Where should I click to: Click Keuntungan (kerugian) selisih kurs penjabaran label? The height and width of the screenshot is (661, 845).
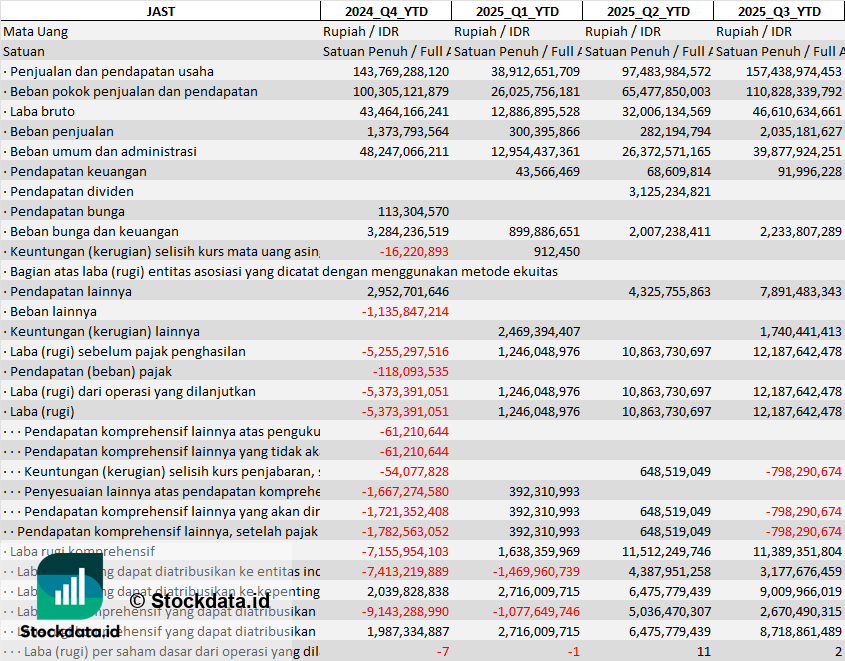point(172,471)
